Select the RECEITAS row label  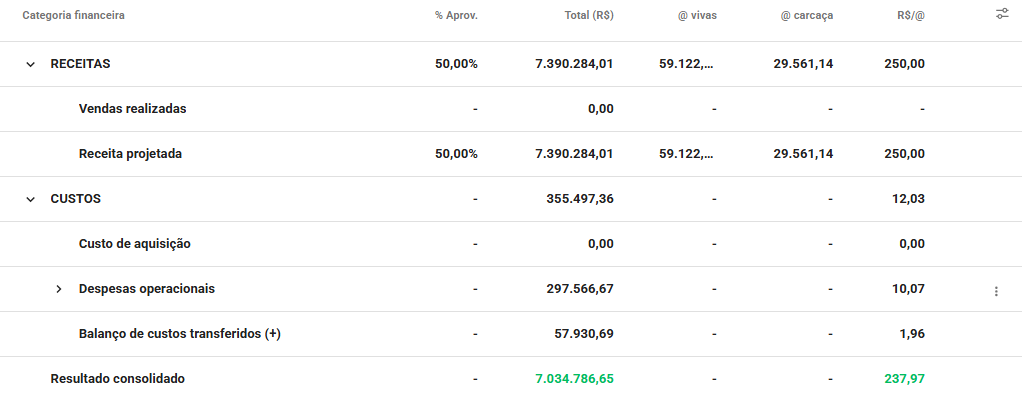[x=80, y=64]
